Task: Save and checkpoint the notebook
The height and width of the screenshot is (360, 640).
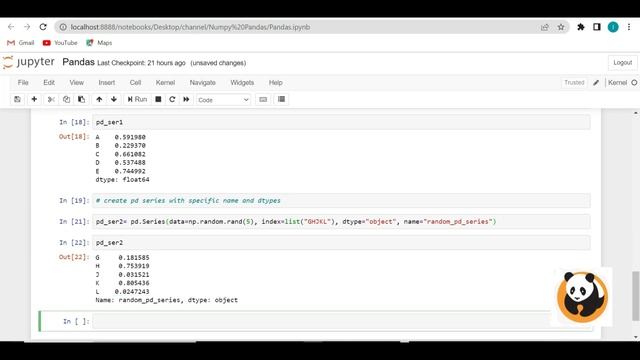Action: coord(17,99)
